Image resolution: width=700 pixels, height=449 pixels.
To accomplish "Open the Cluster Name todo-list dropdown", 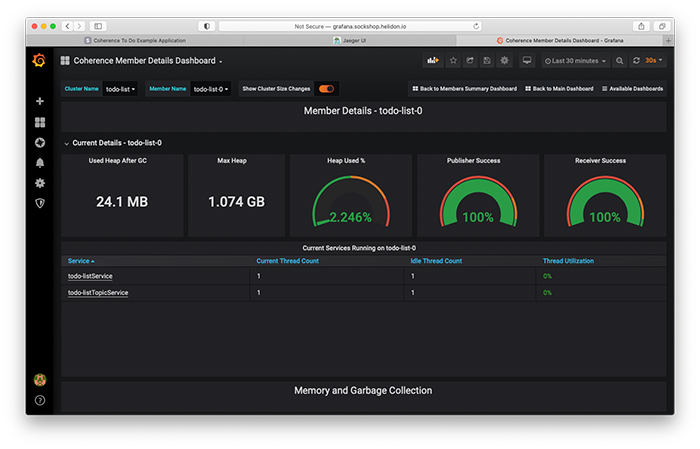I will [120, 89].
